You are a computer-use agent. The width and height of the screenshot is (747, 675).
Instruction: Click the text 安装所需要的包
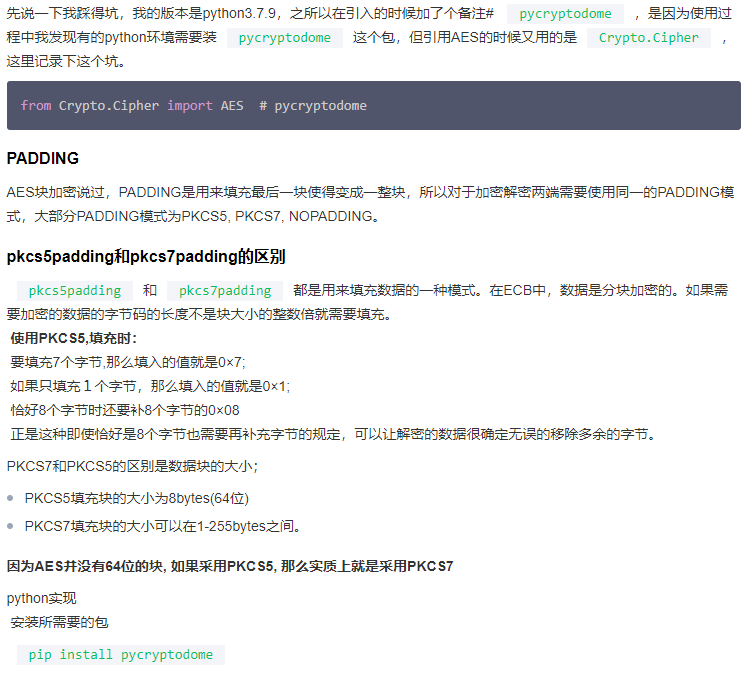click(x=60, y=622)
